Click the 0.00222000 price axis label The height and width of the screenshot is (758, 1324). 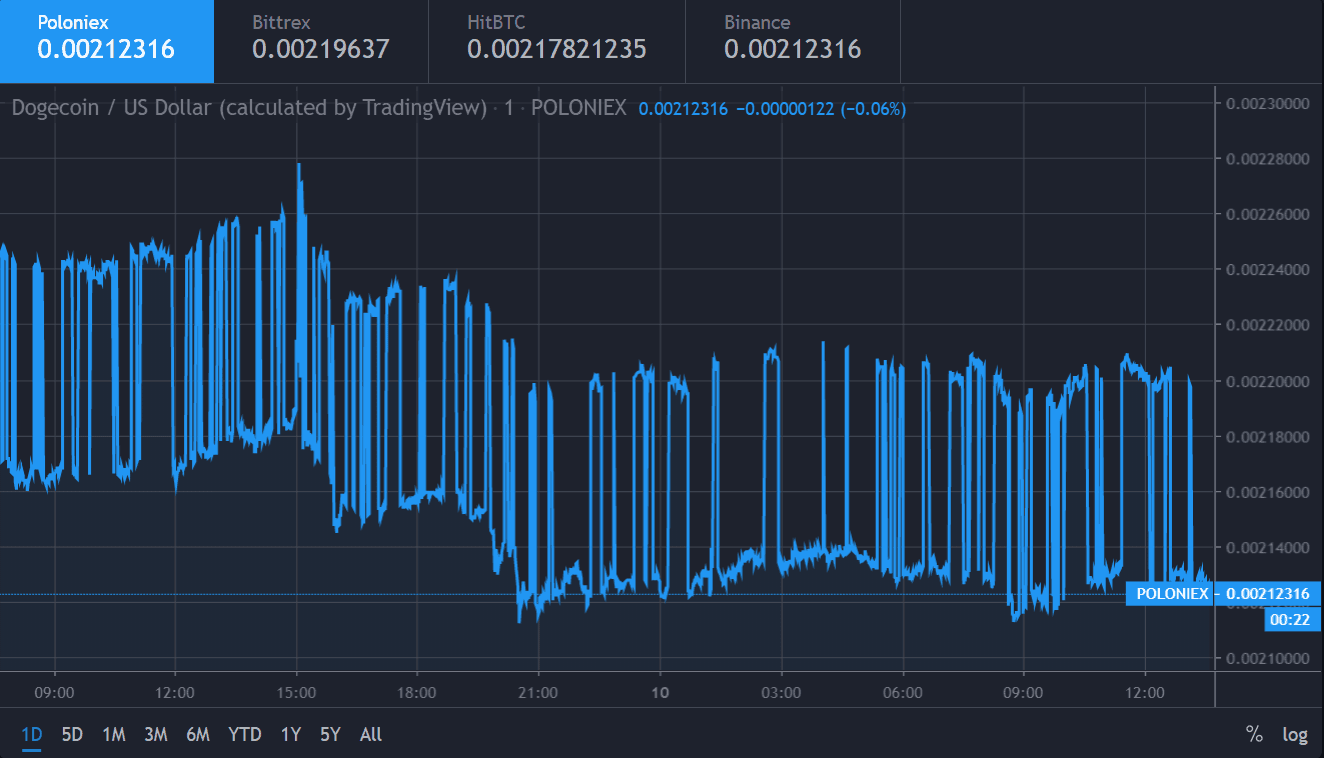click(1267, 325)
